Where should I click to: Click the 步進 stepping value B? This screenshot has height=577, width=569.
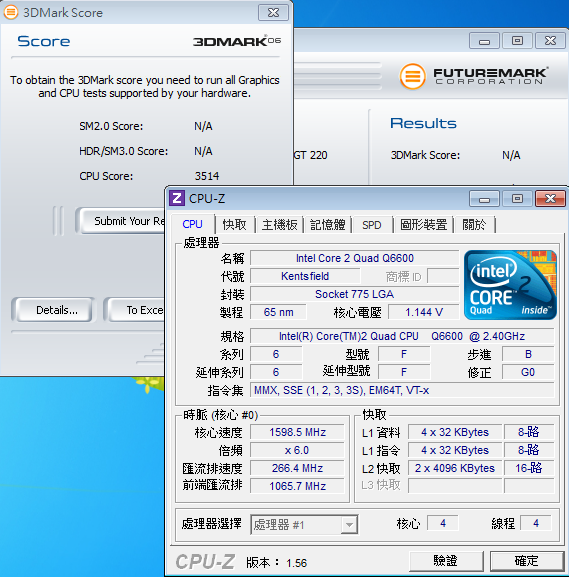click(x=528, y=354)
